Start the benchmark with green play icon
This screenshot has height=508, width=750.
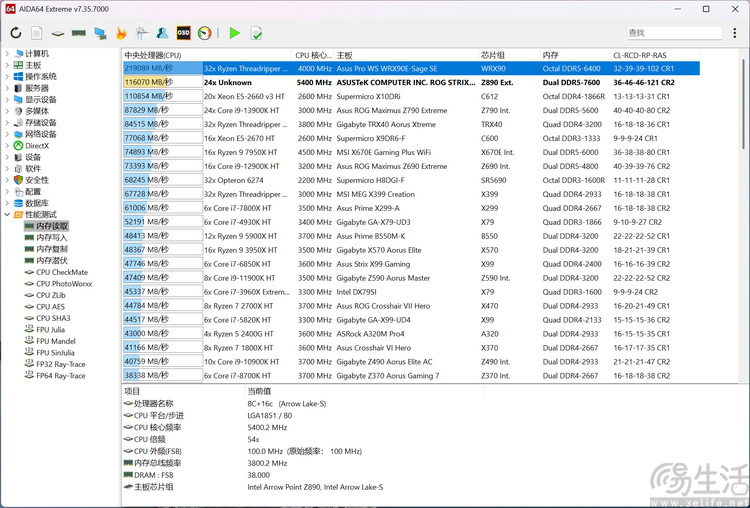(x=234, y=33)
